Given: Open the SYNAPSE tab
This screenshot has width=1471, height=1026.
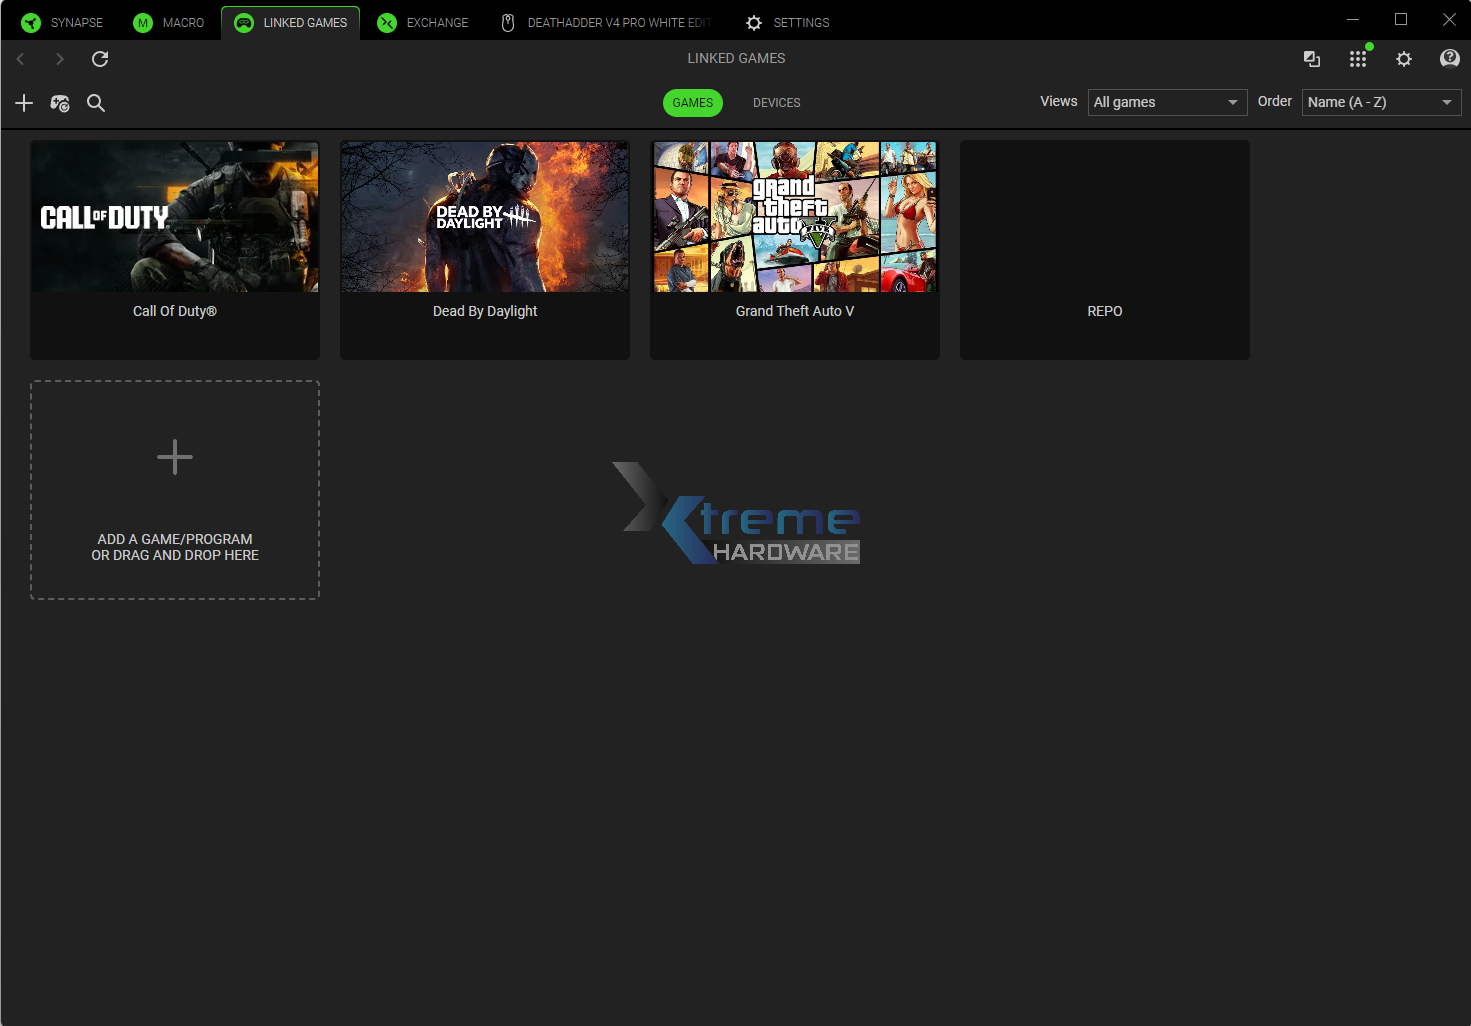Looking at the screenshot, I should (63, 22).
